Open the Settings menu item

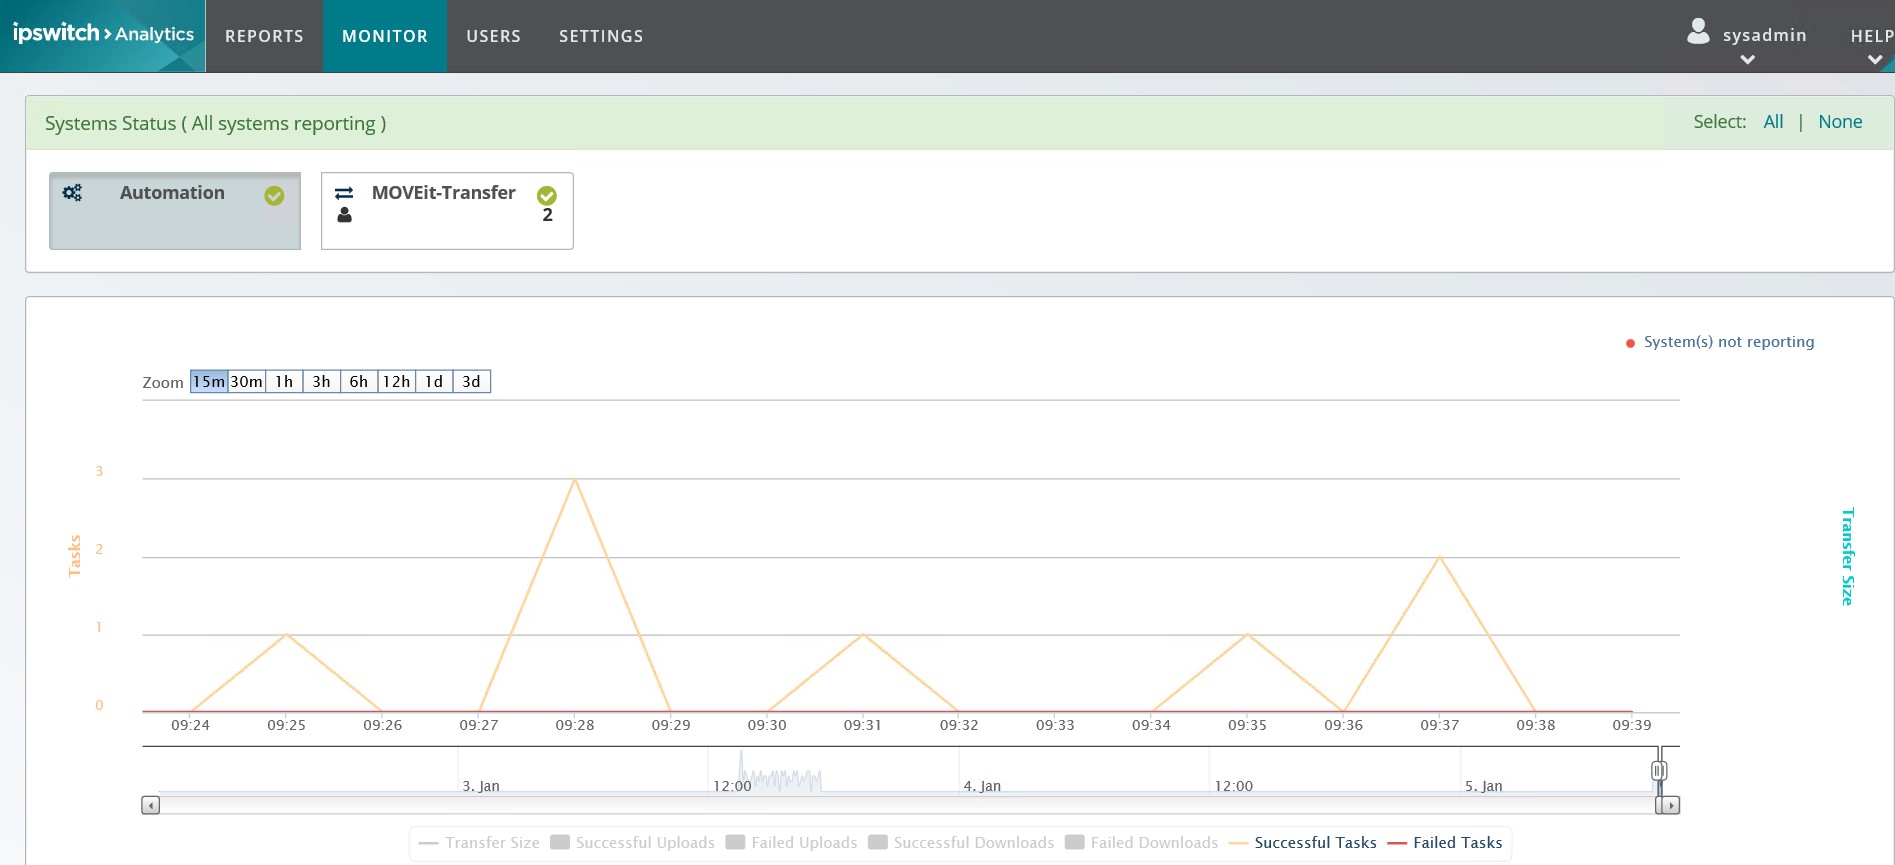click(601, 36)
